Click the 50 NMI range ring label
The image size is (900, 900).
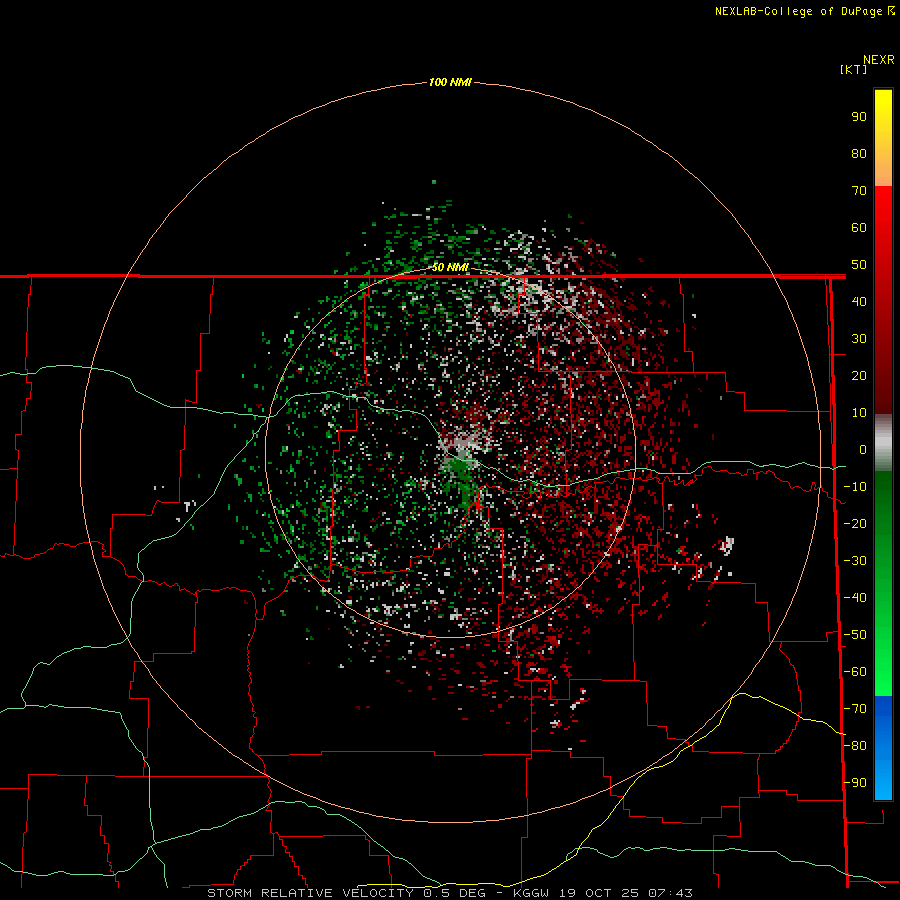(450, 267)
